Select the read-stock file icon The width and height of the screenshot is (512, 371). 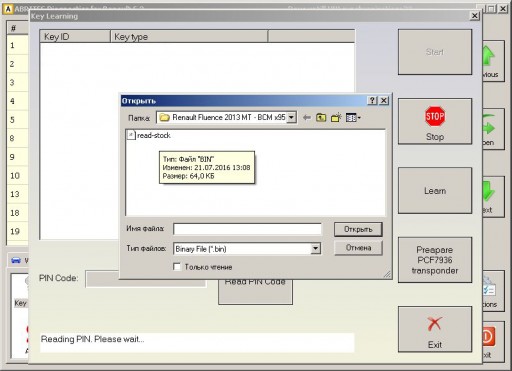[x=131, y=135]
